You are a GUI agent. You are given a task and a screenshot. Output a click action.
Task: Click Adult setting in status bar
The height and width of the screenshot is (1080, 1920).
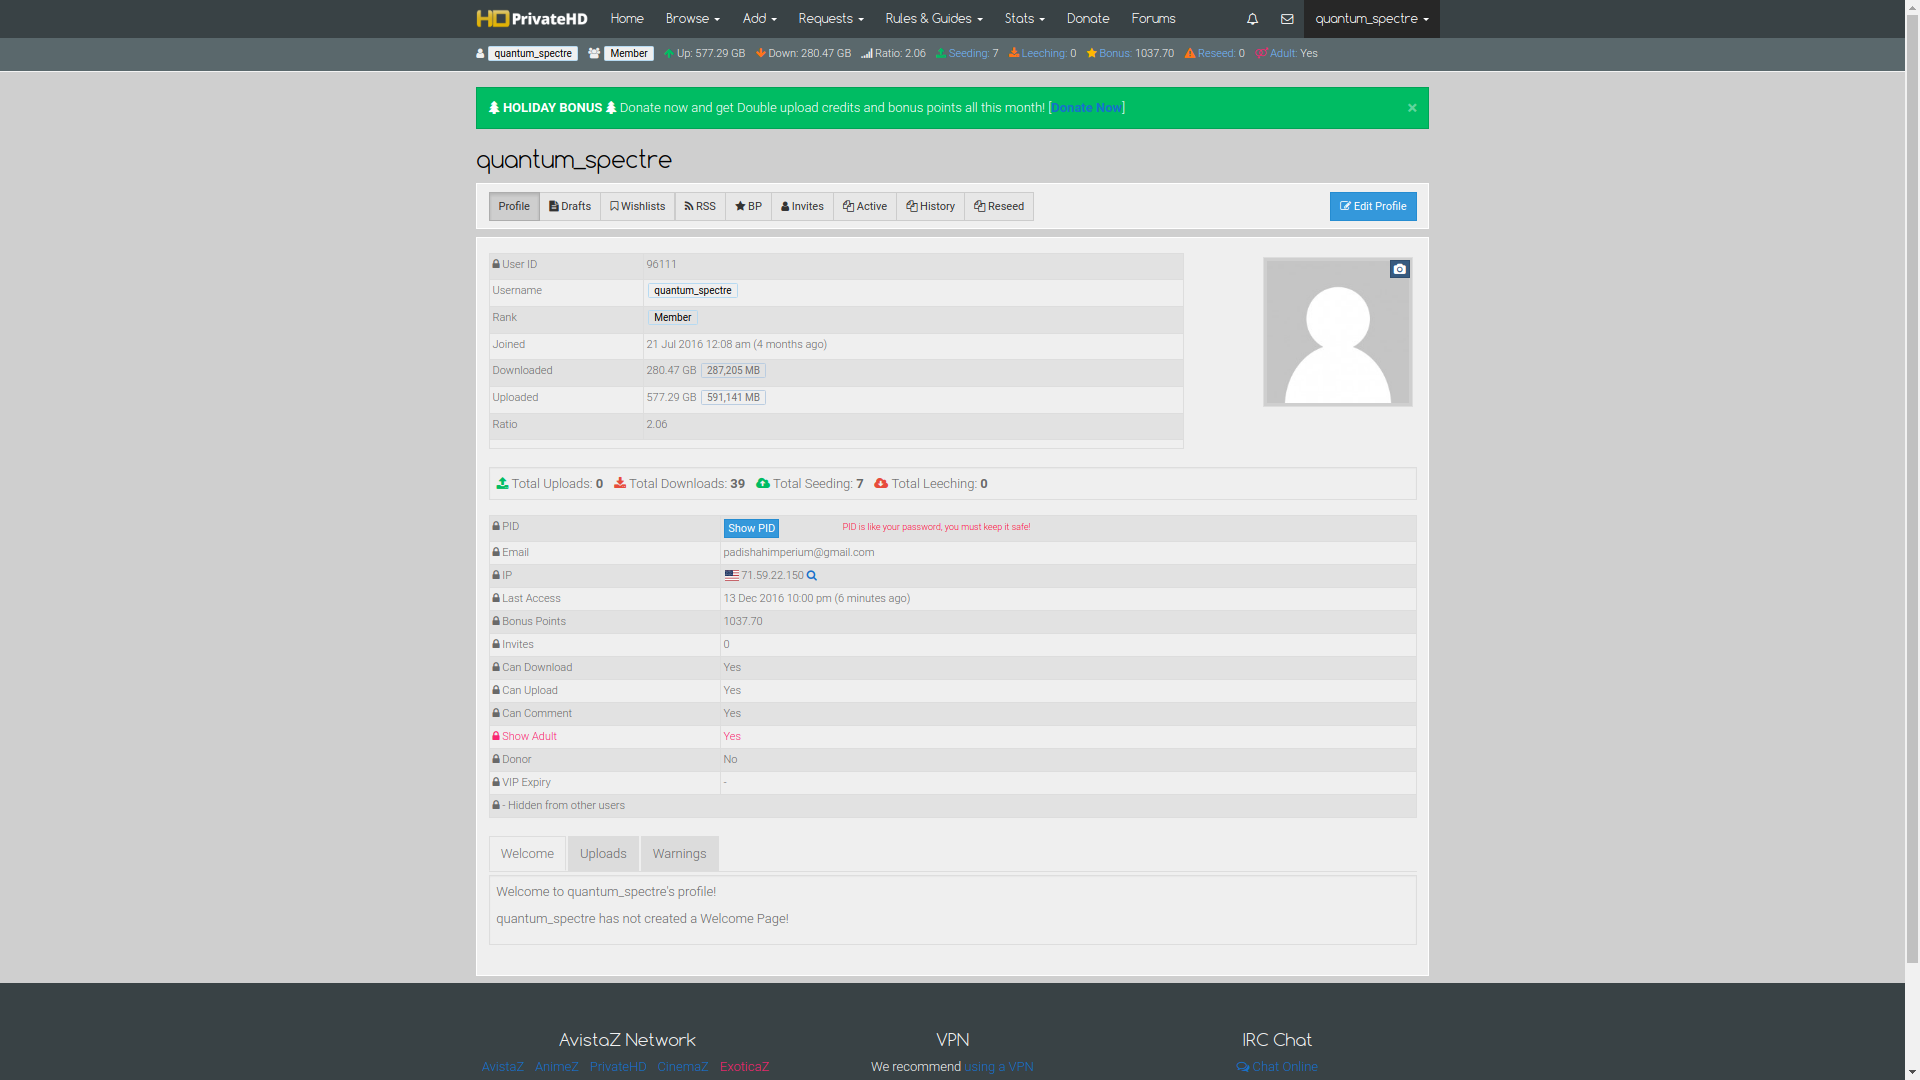(1286, 54)
